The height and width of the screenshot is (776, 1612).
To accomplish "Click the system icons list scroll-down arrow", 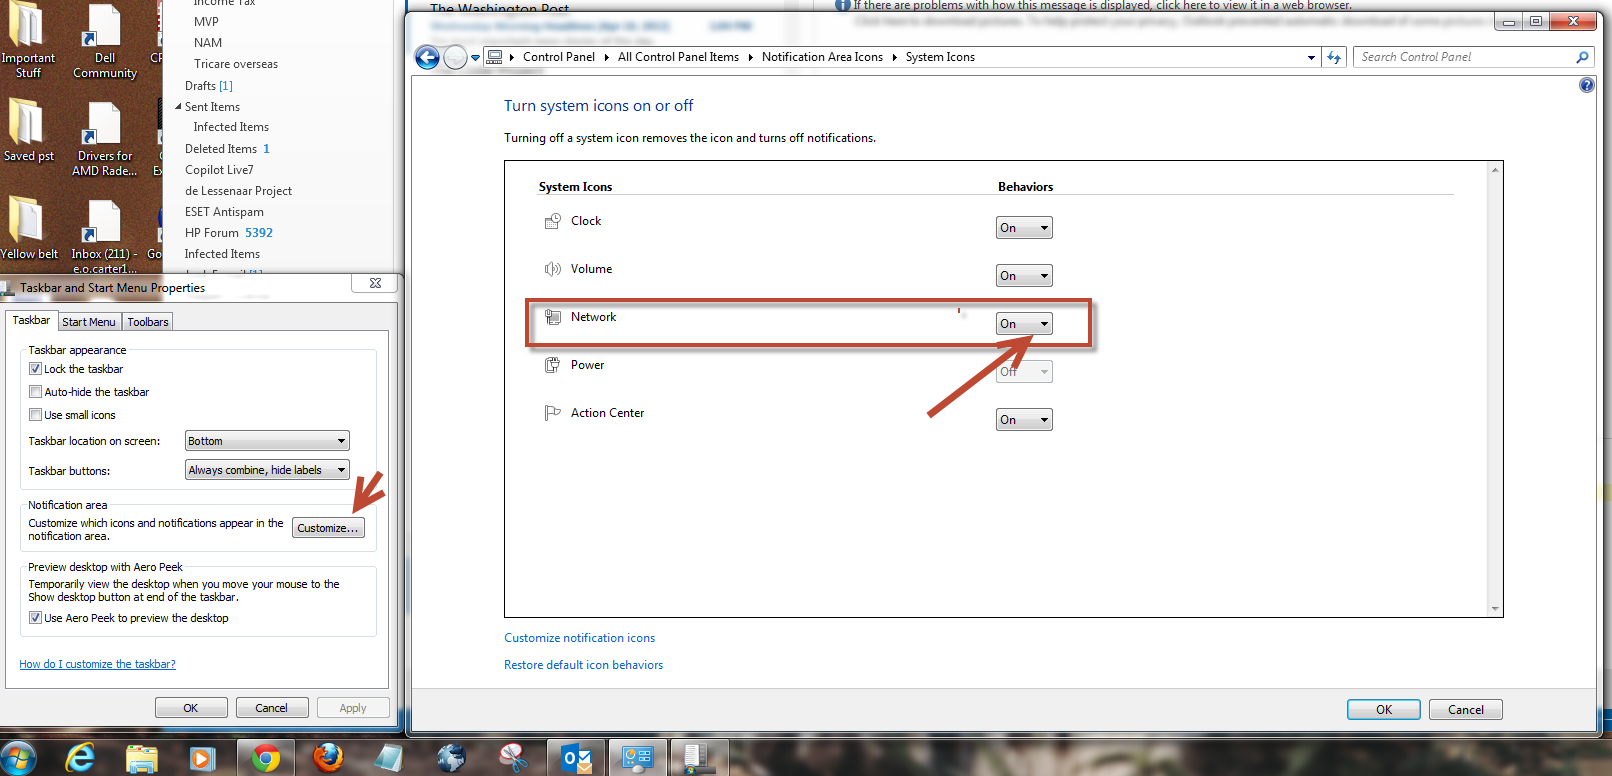I will 1495,609.
